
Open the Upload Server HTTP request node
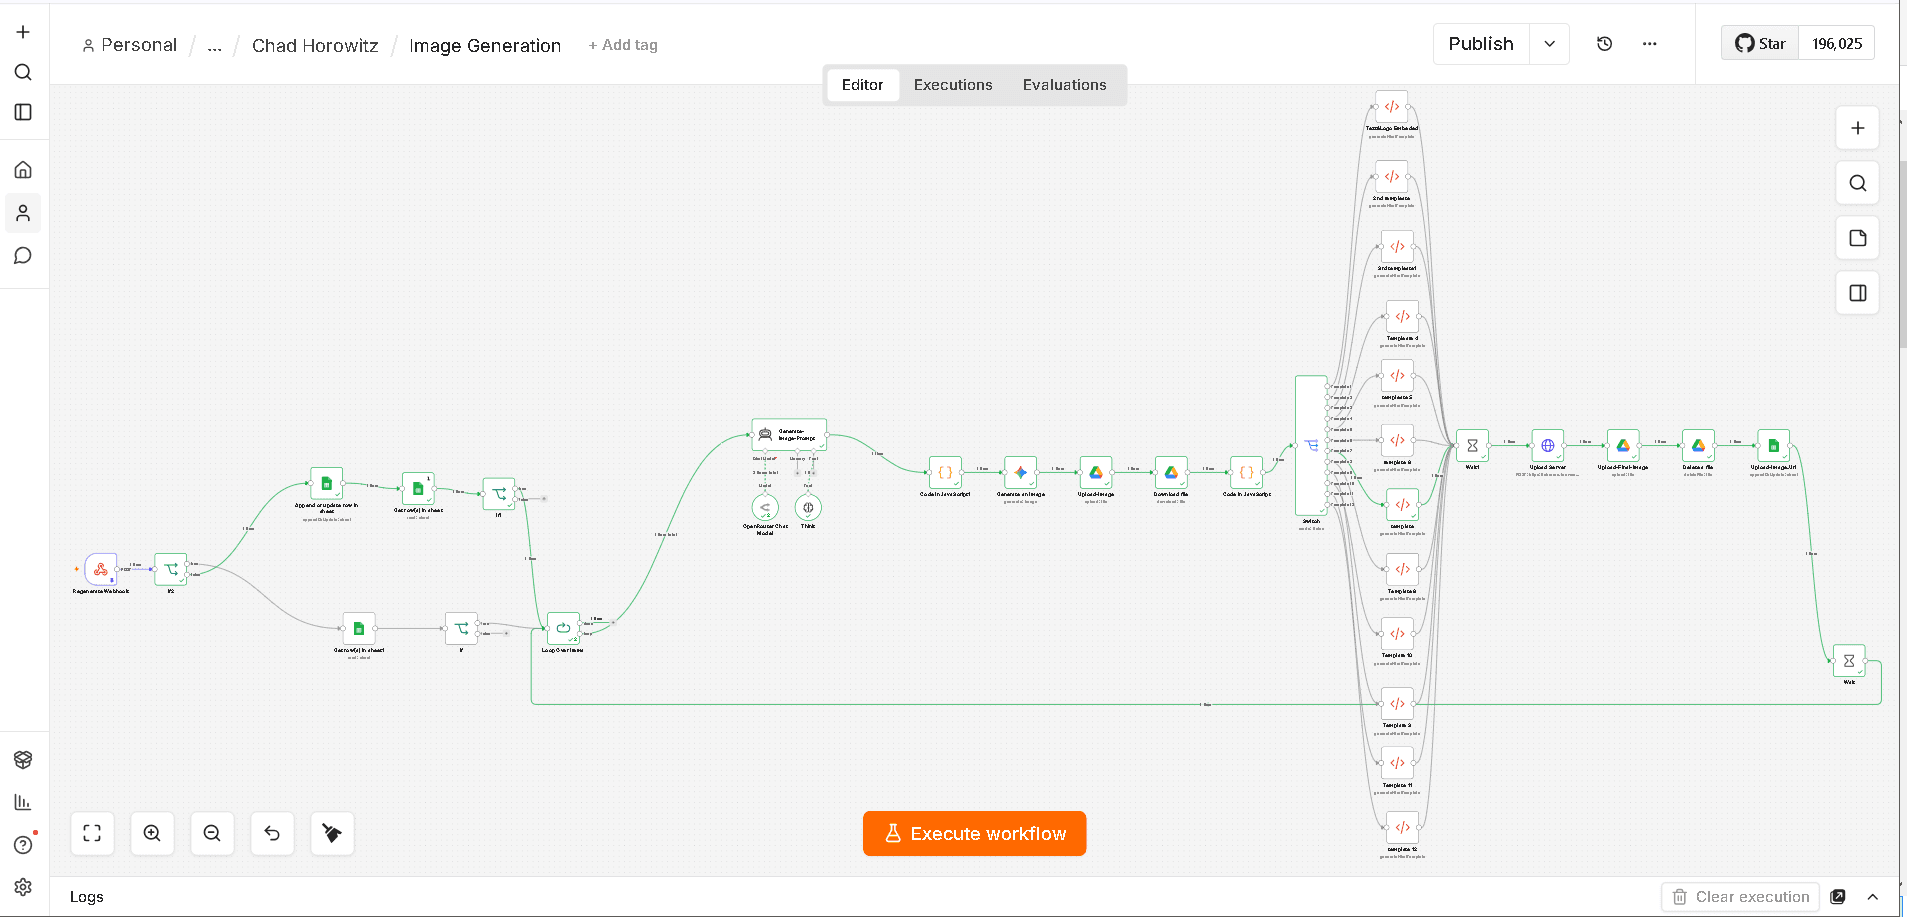pyautogui.click(x=1548, y=446)
